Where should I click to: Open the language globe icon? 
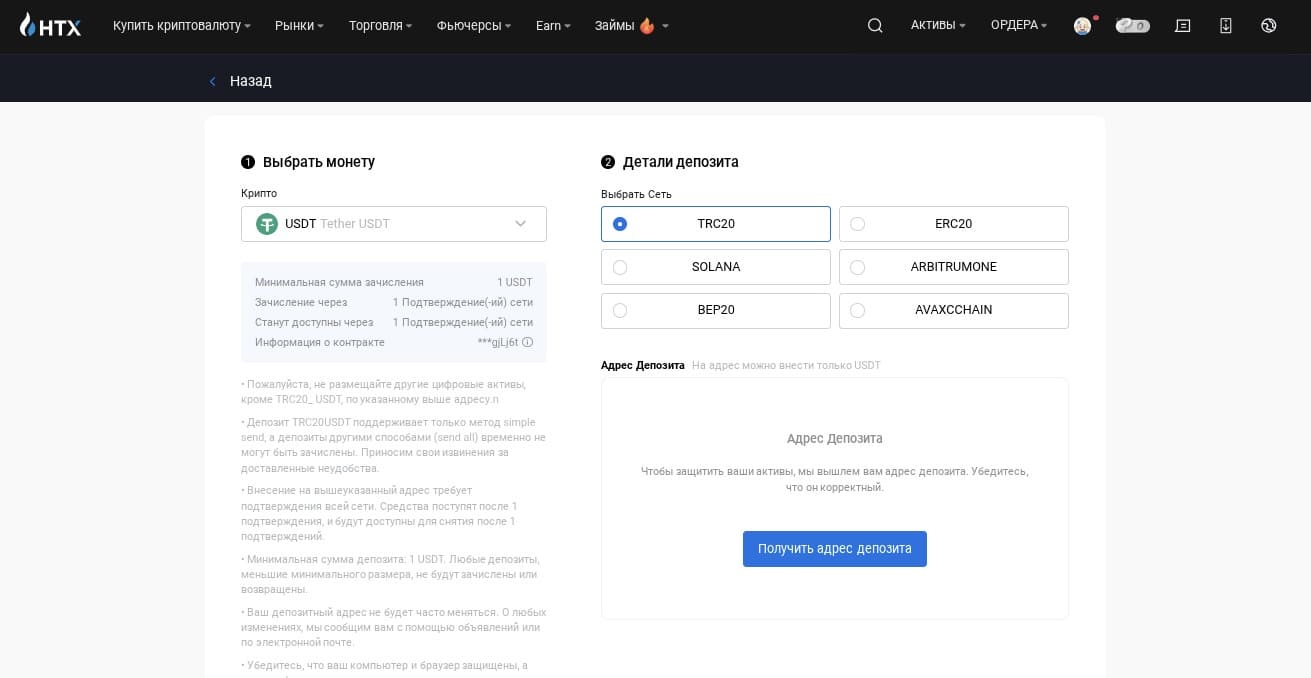(1269, 26)
